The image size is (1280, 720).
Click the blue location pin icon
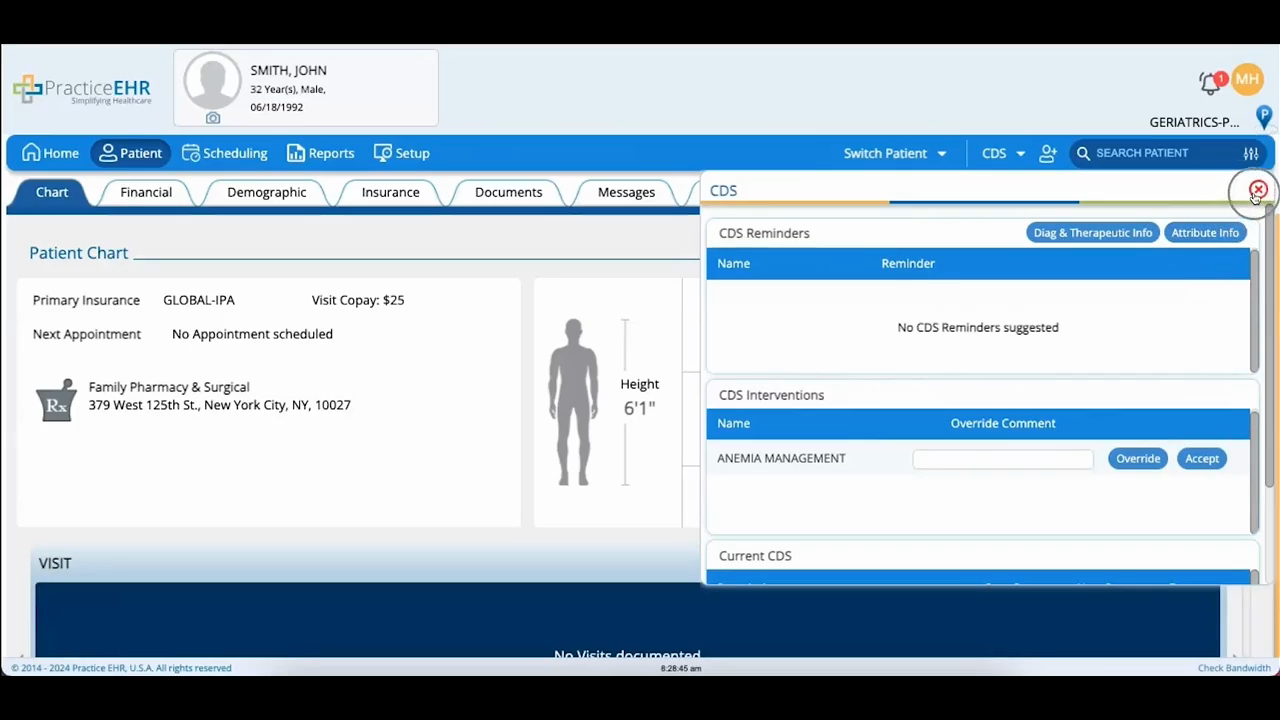click(1264, 118)
